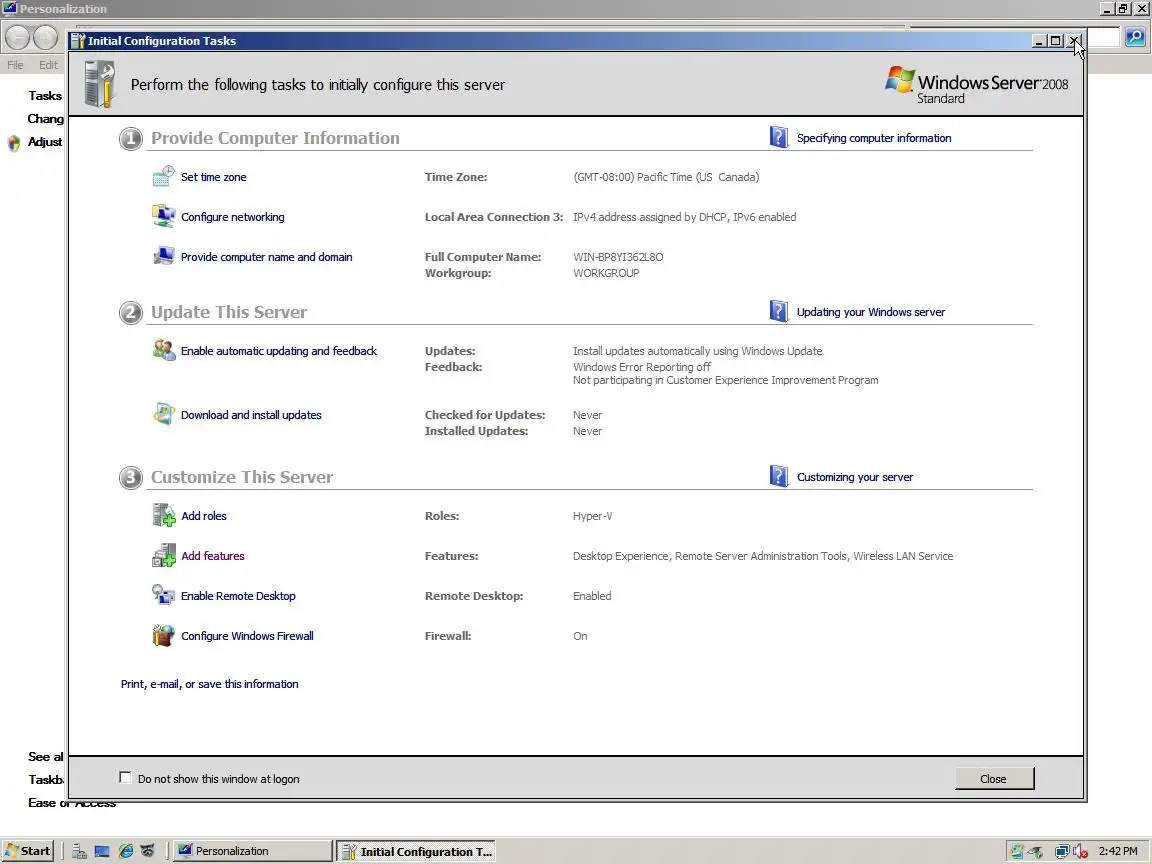1152x864 pixels.
Task: Open Configure Windows Firewall link
Action: pos(248,636)
